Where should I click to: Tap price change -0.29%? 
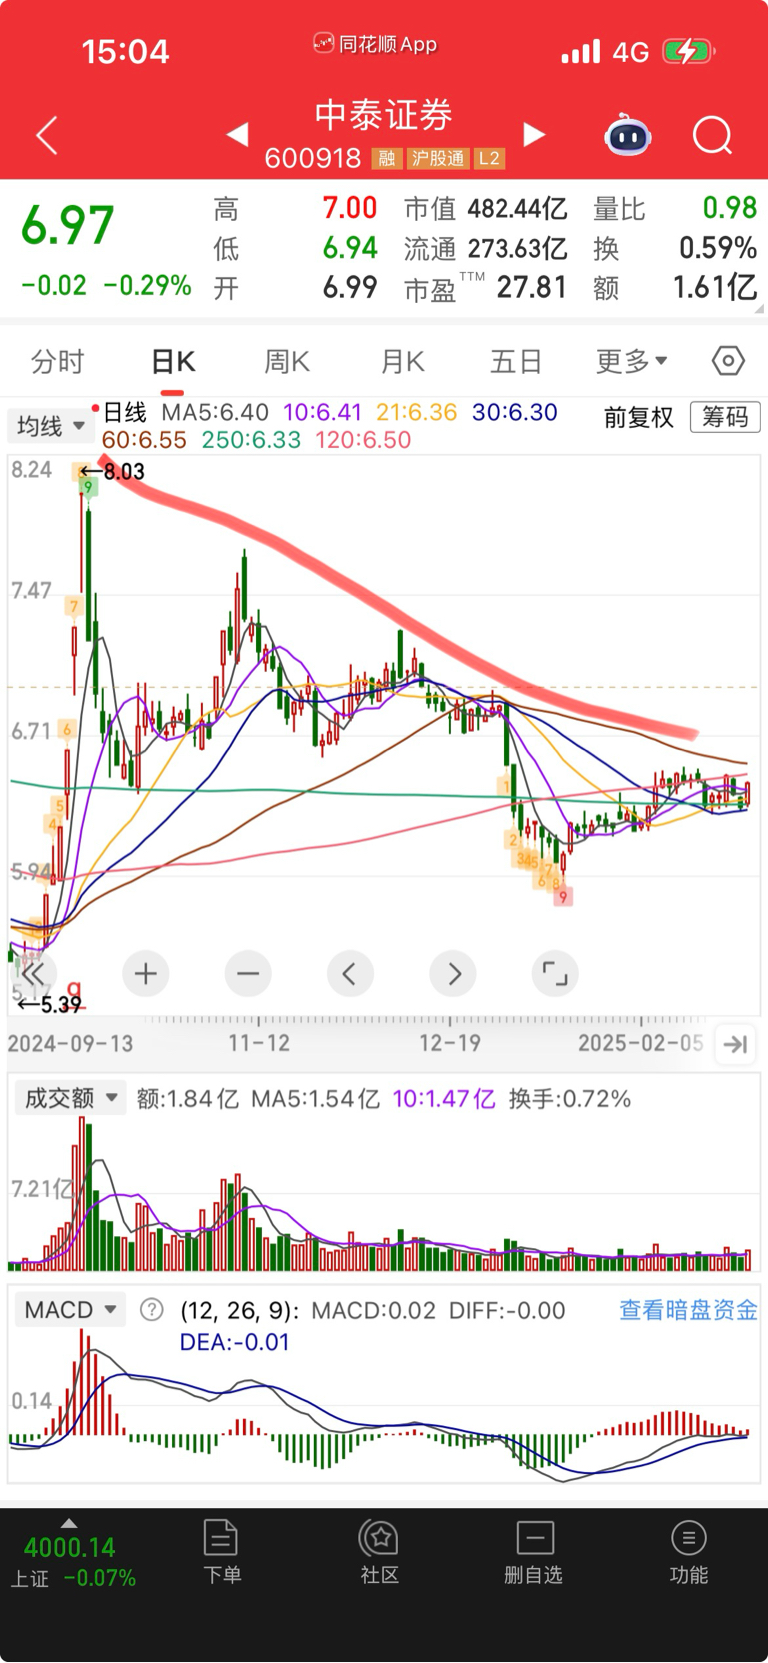[x=147, y=285]
